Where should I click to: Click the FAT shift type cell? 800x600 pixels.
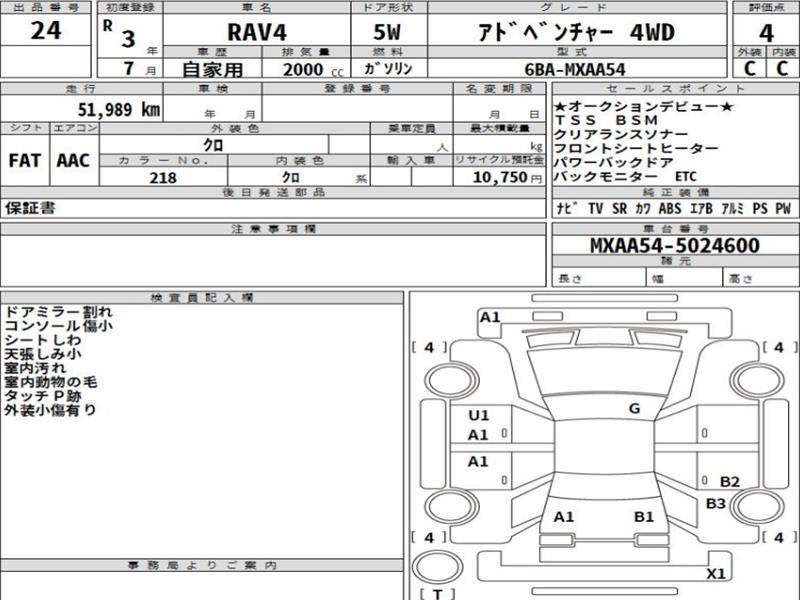tap(25, 160)
